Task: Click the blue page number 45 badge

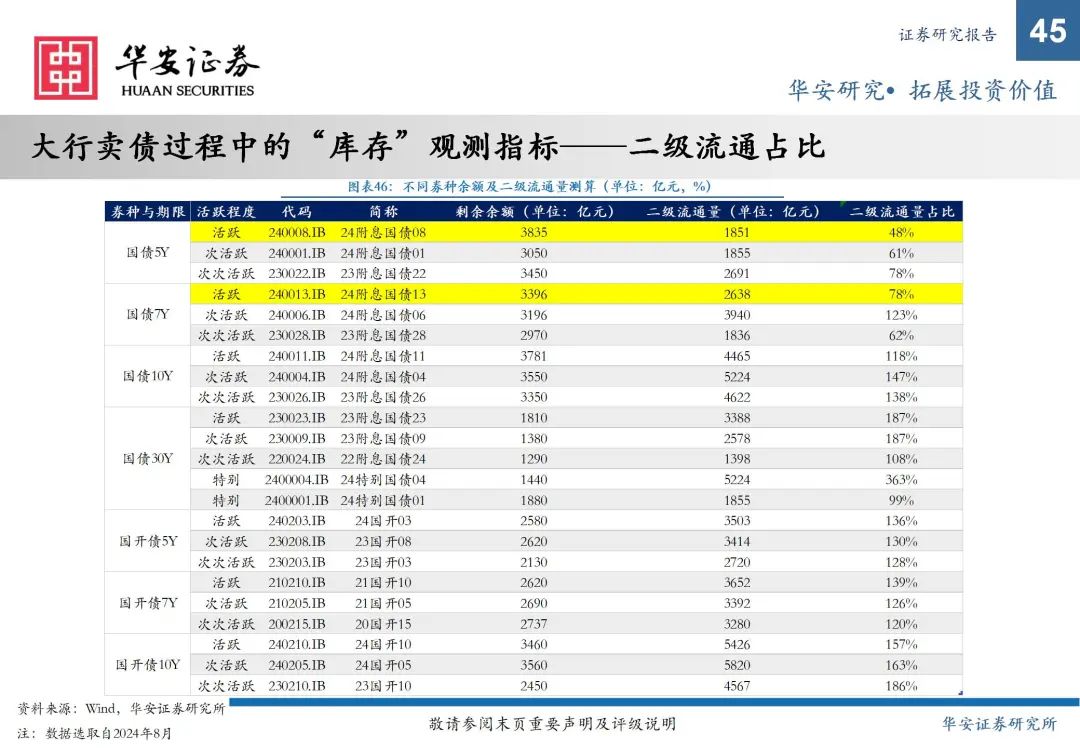Action: point(1048,30)
